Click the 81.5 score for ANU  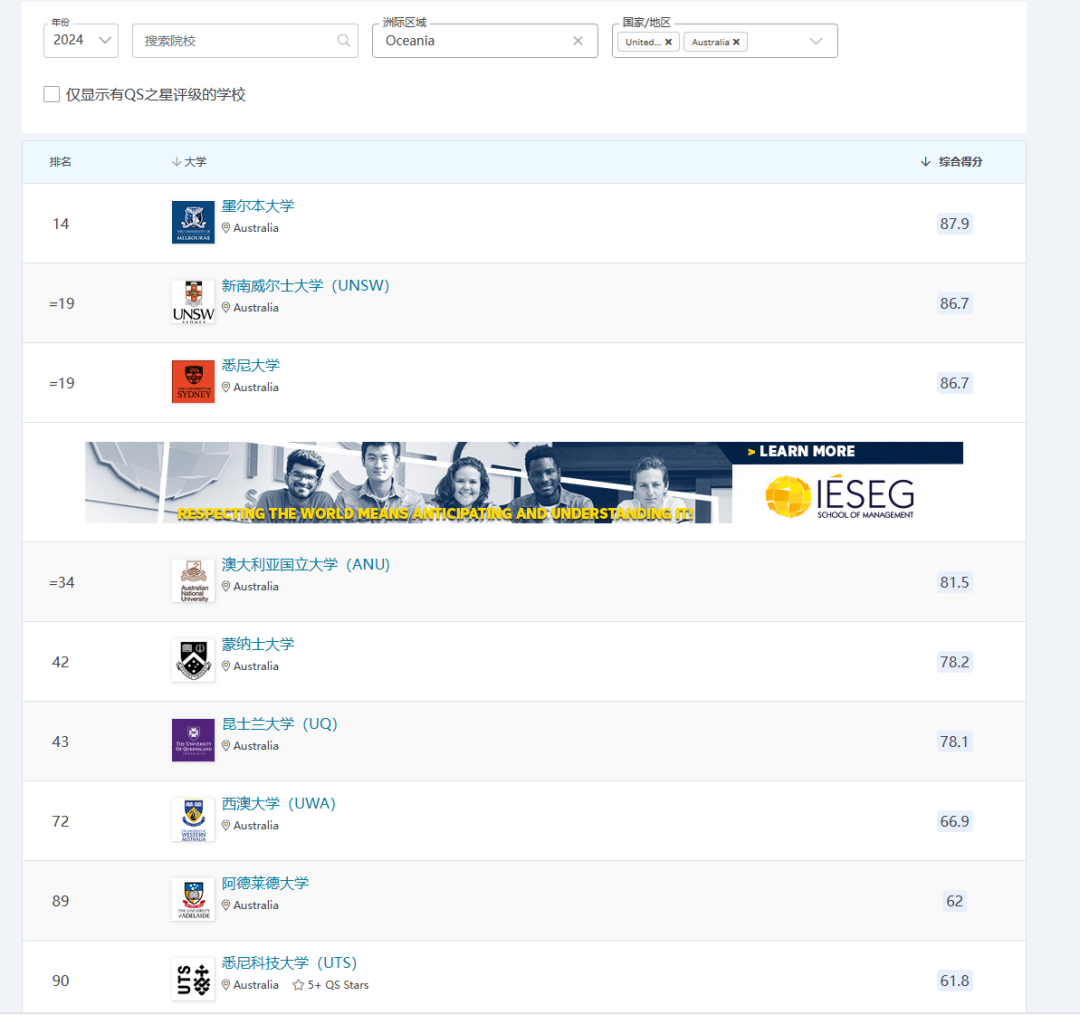click(x=955, y=583)
